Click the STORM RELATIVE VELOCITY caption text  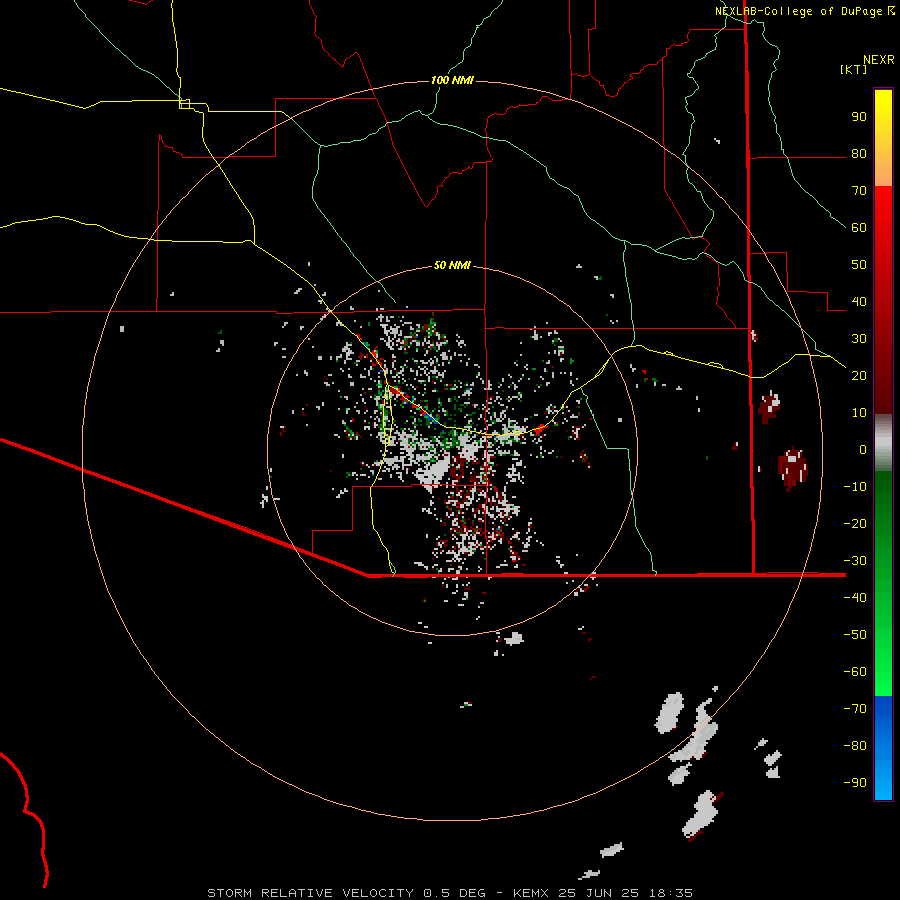point(309,893)
